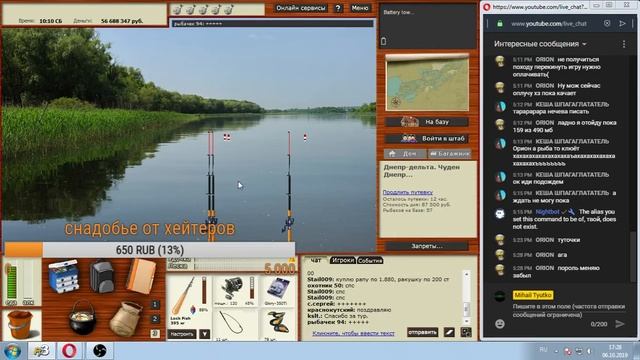The image size is (640, 360).
Task: Open the Багажник tab
Action: 449,153
